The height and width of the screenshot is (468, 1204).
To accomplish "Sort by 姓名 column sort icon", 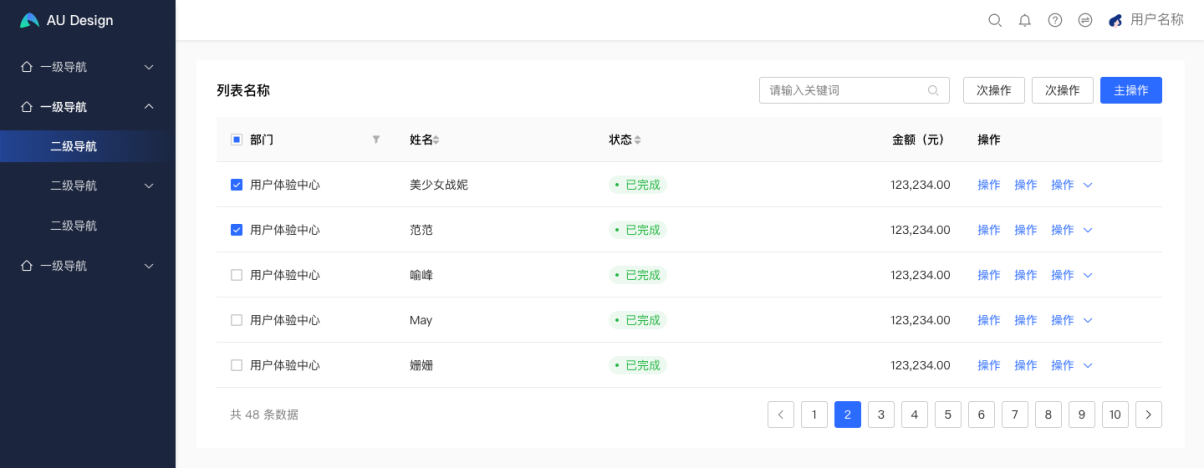I will tap(436, 140).
